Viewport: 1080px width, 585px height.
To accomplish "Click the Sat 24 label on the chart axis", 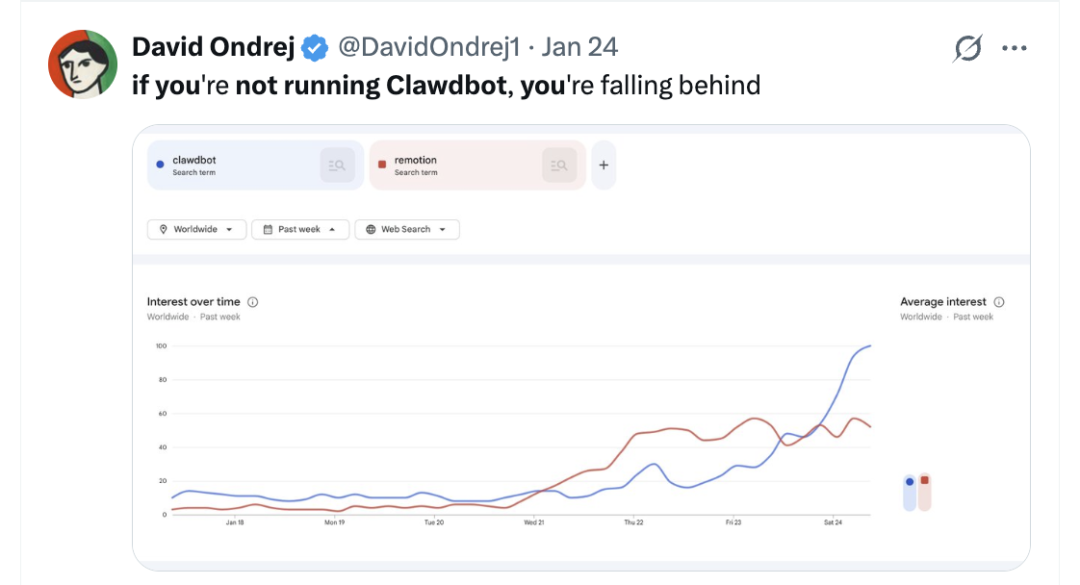I will coord(834,522).
